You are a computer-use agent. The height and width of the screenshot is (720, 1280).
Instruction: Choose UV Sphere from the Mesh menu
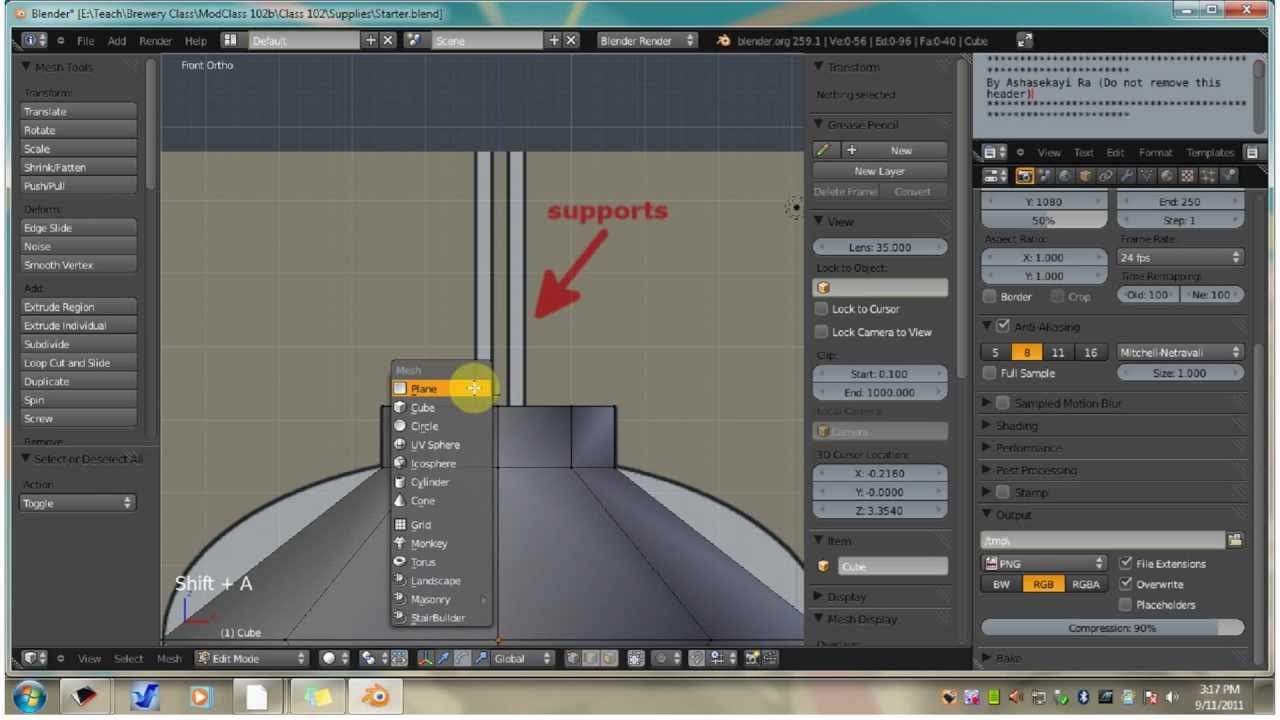[442, 444]
